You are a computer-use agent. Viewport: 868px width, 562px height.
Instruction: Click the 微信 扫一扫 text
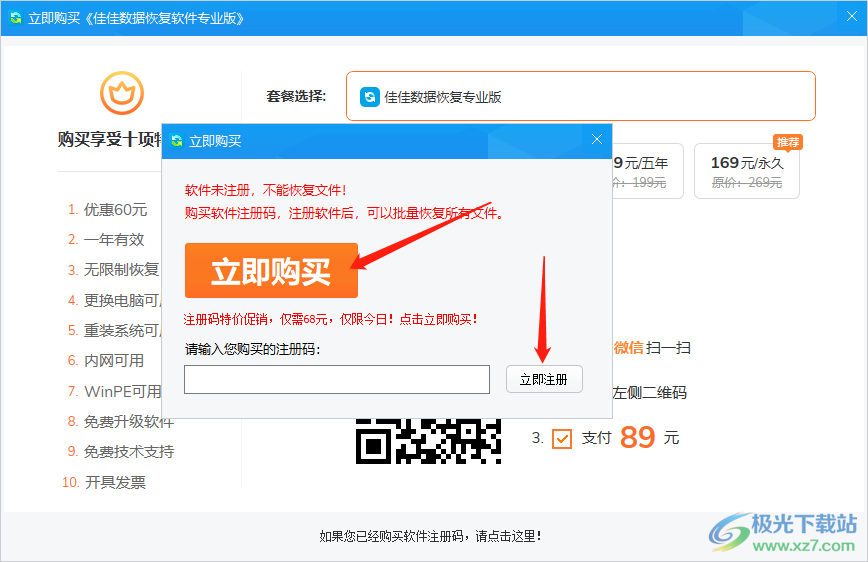tap(652, 348)
